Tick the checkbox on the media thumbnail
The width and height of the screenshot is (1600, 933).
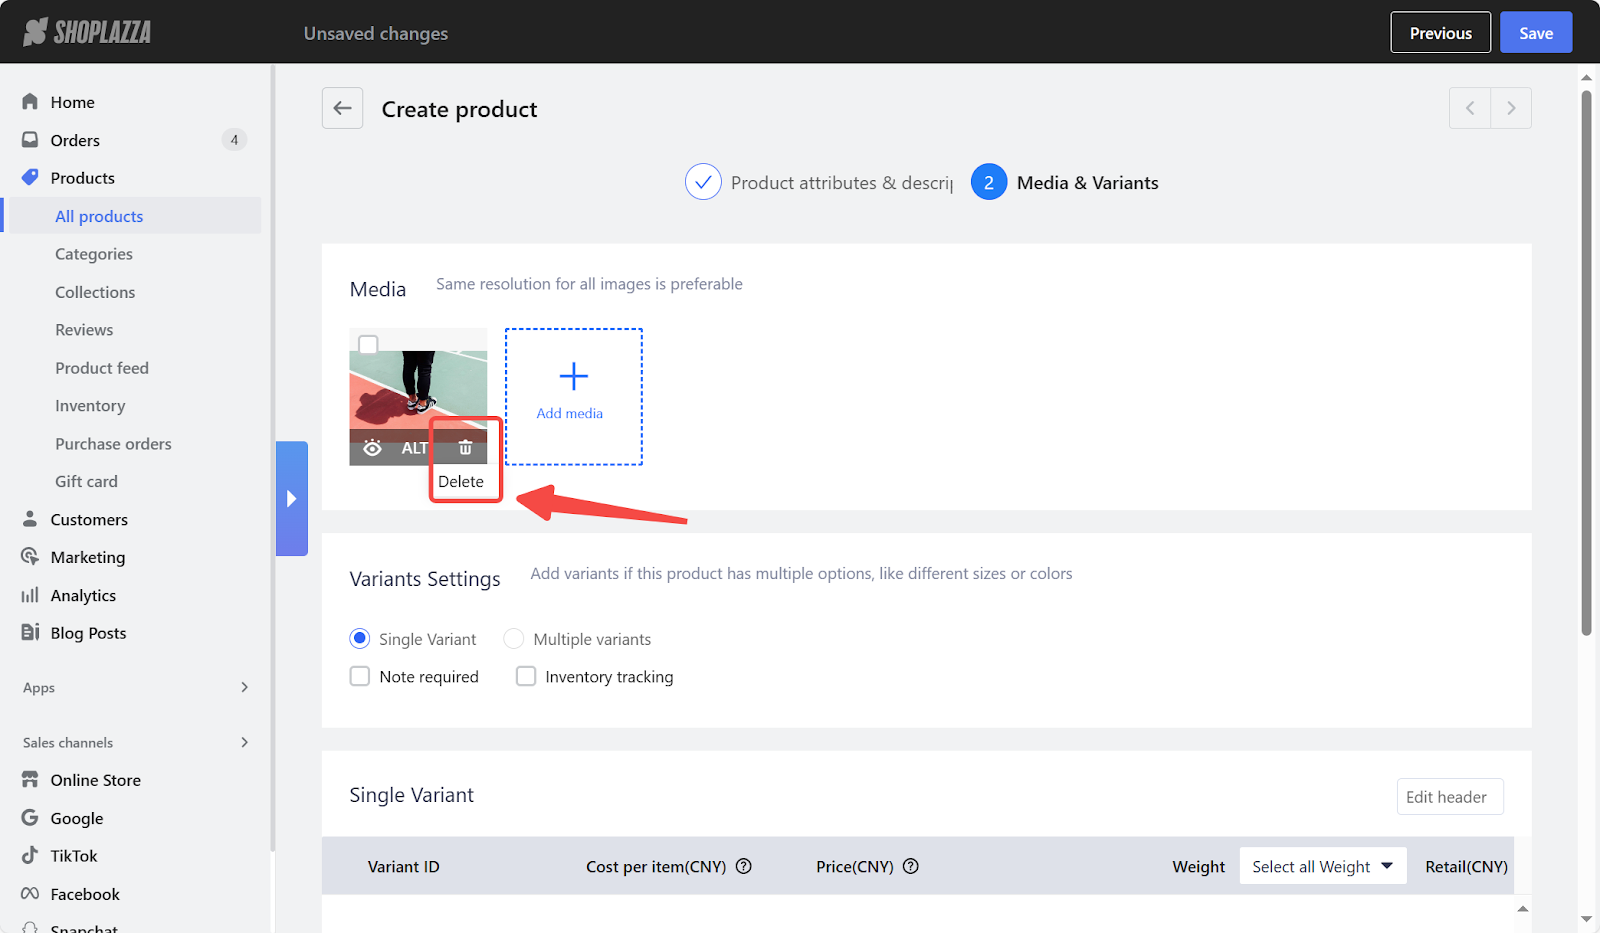(368, 345)
